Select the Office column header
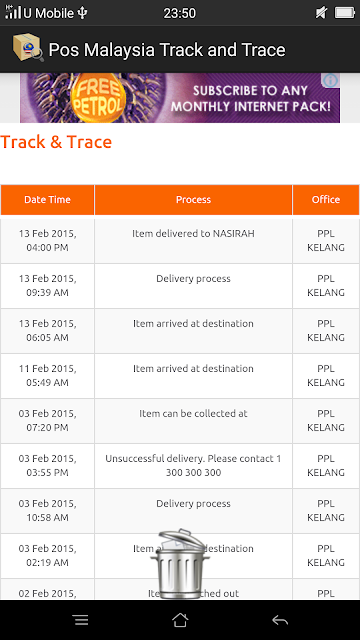 click(x=326, y=200)
